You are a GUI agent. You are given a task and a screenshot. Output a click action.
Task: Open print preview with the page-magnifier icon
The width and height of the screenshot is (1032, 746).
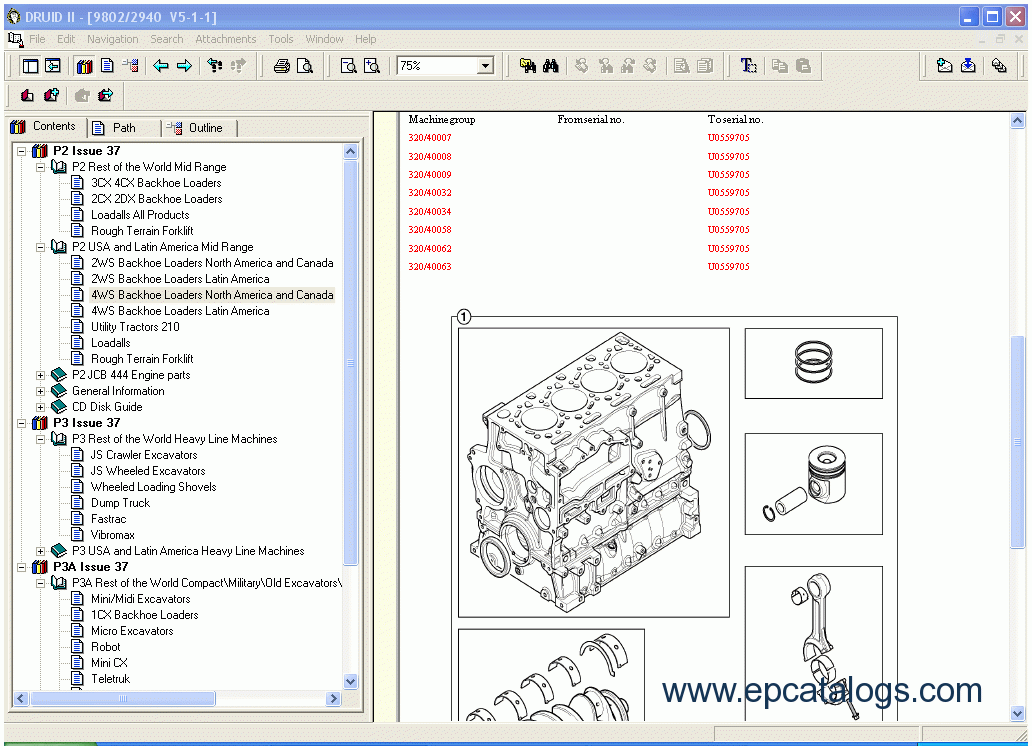(305, 66)
